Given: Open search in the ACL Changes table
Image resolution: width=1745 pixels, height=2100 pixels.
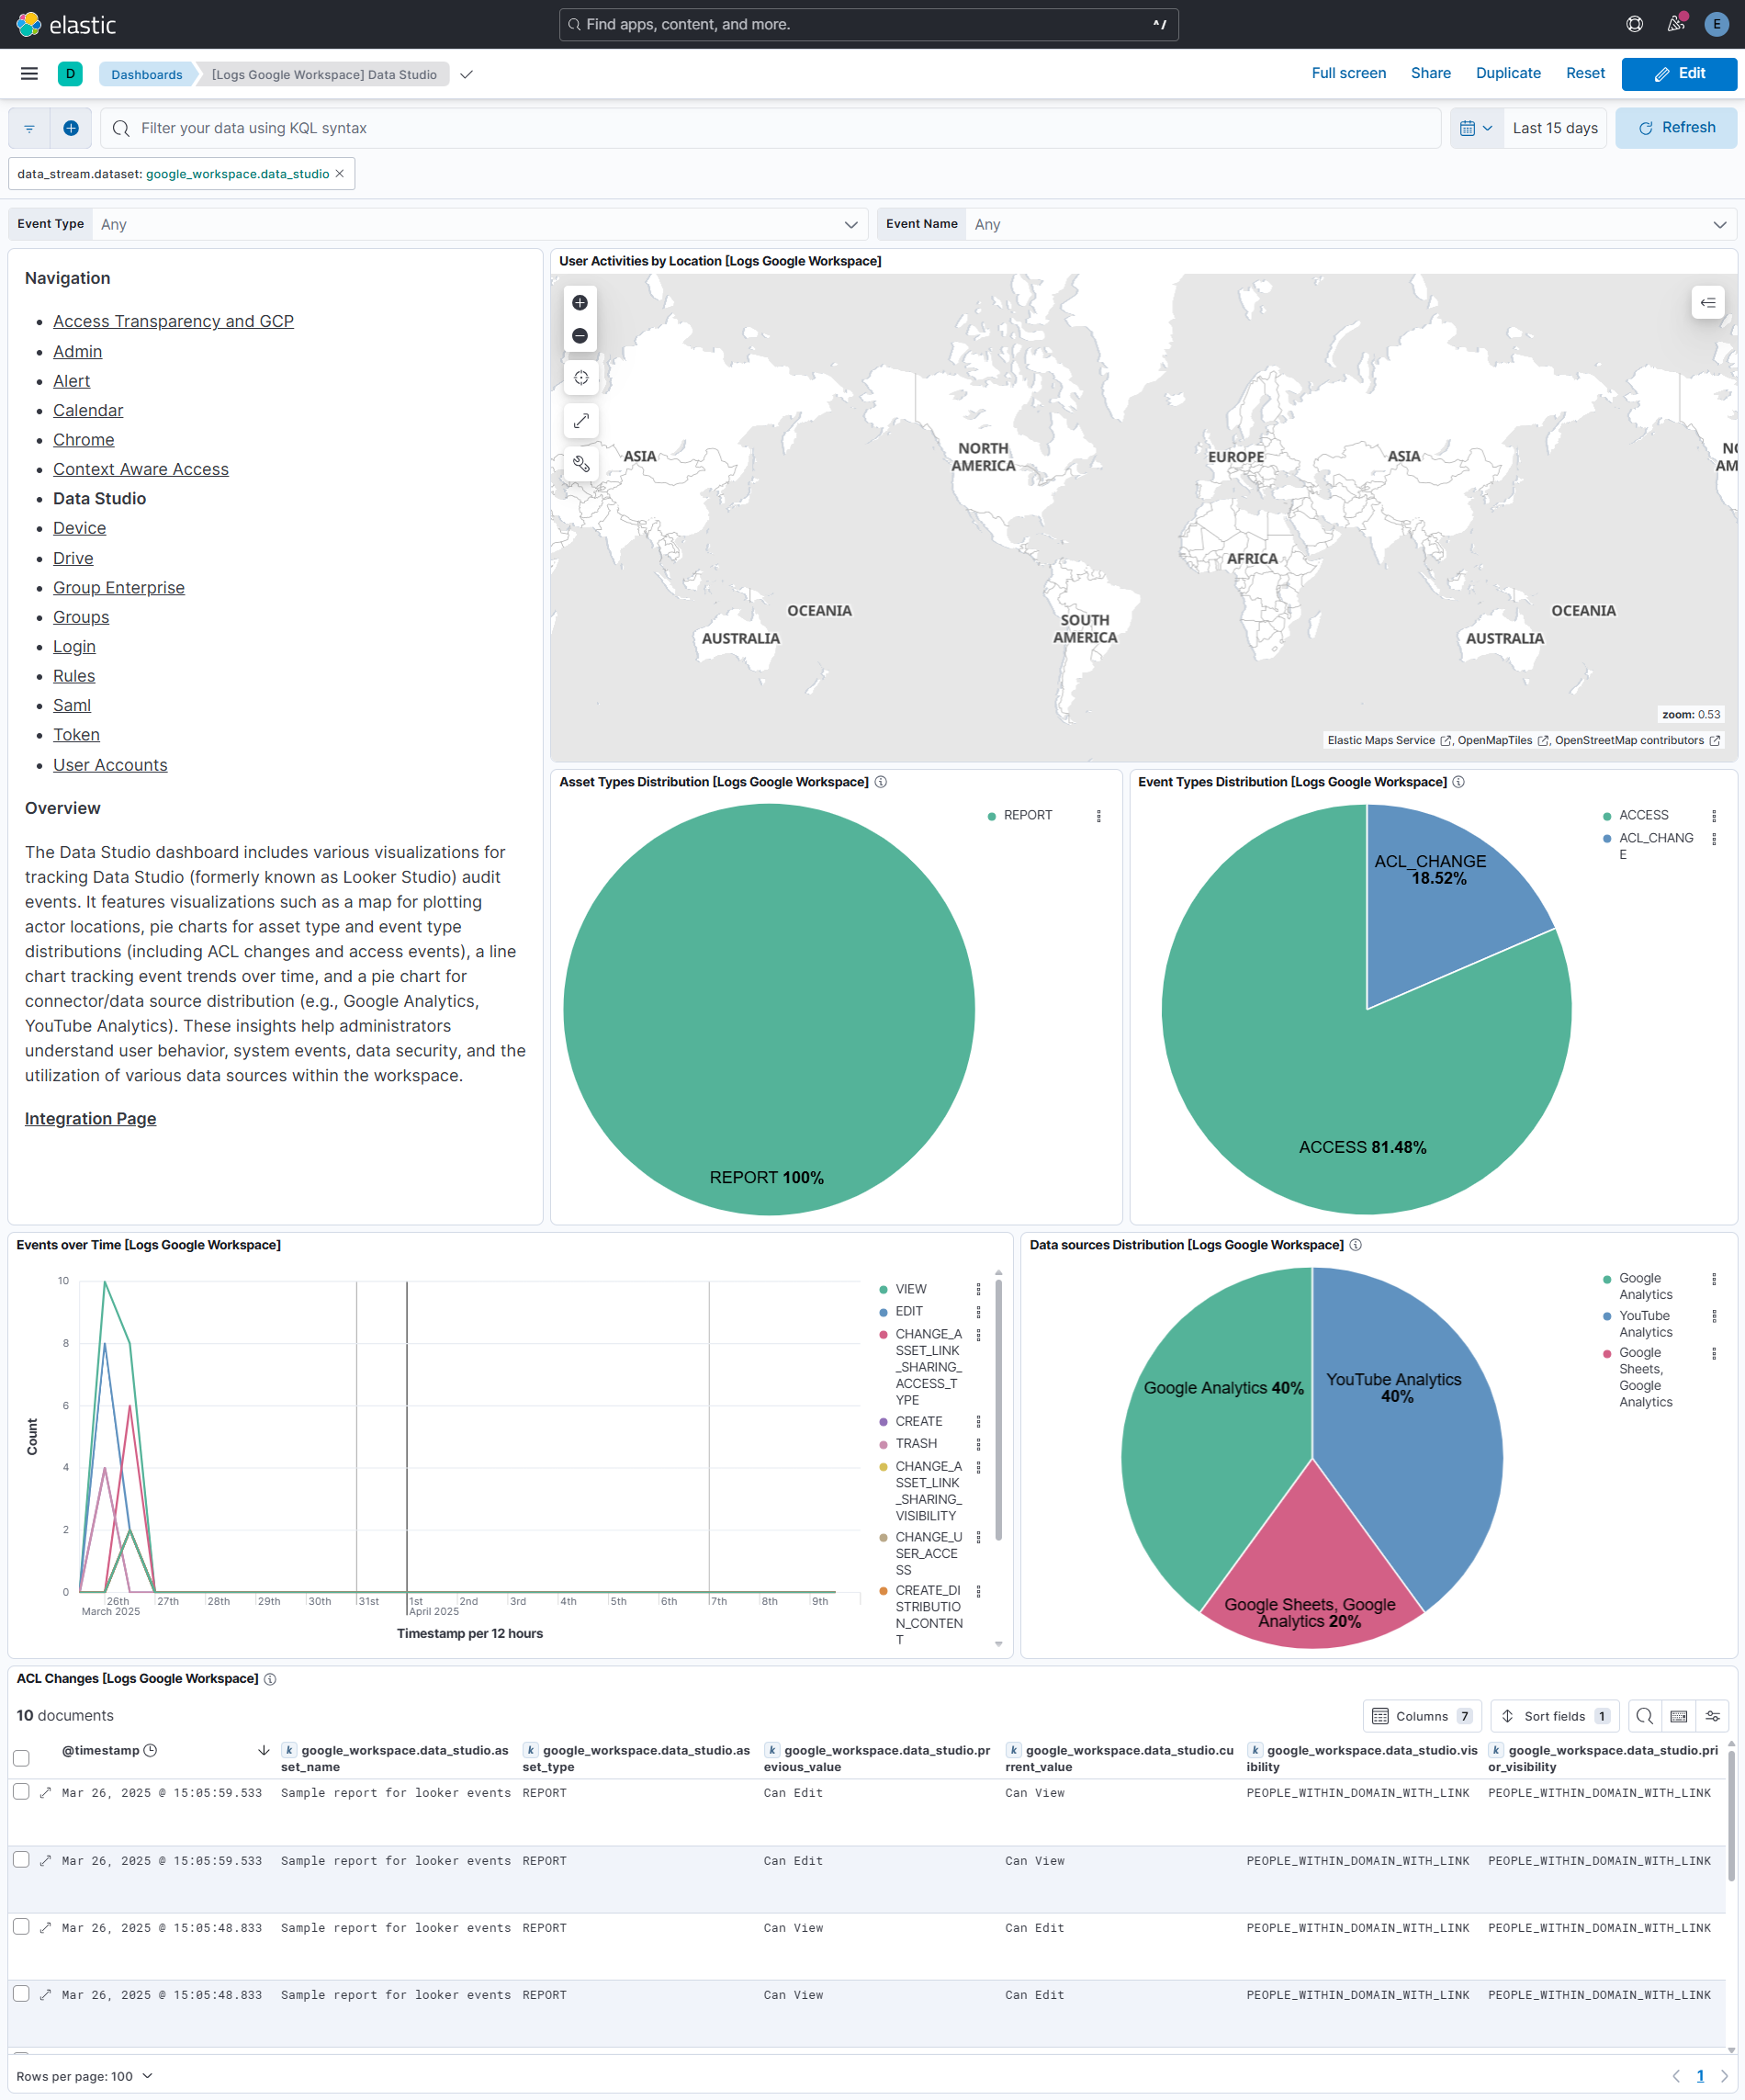Looking at the screenshot, I should tap(1644, 1715).
